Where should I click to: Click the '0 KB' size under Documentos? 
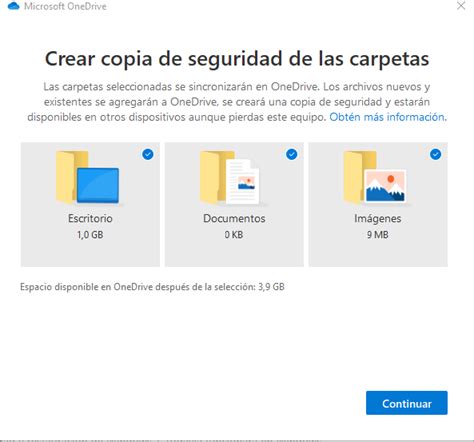(234, 235)
